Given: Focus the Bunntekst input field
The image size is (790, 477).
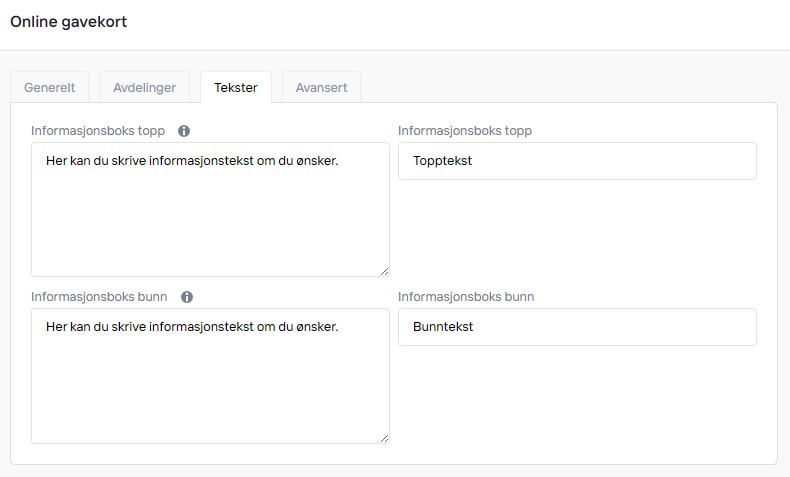Looking at the screenshot, I should 576,327.
